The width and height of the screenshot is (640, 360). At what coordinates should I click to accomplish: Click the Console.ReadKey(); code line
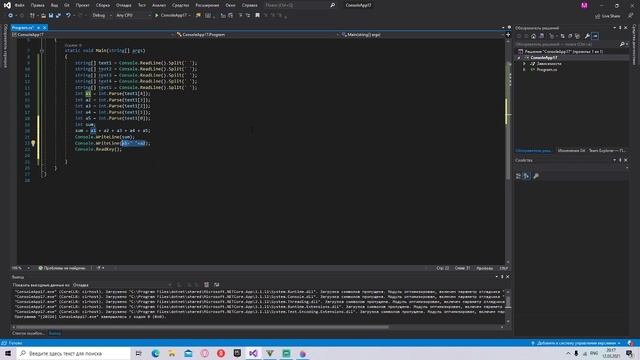tap(98, 149)
